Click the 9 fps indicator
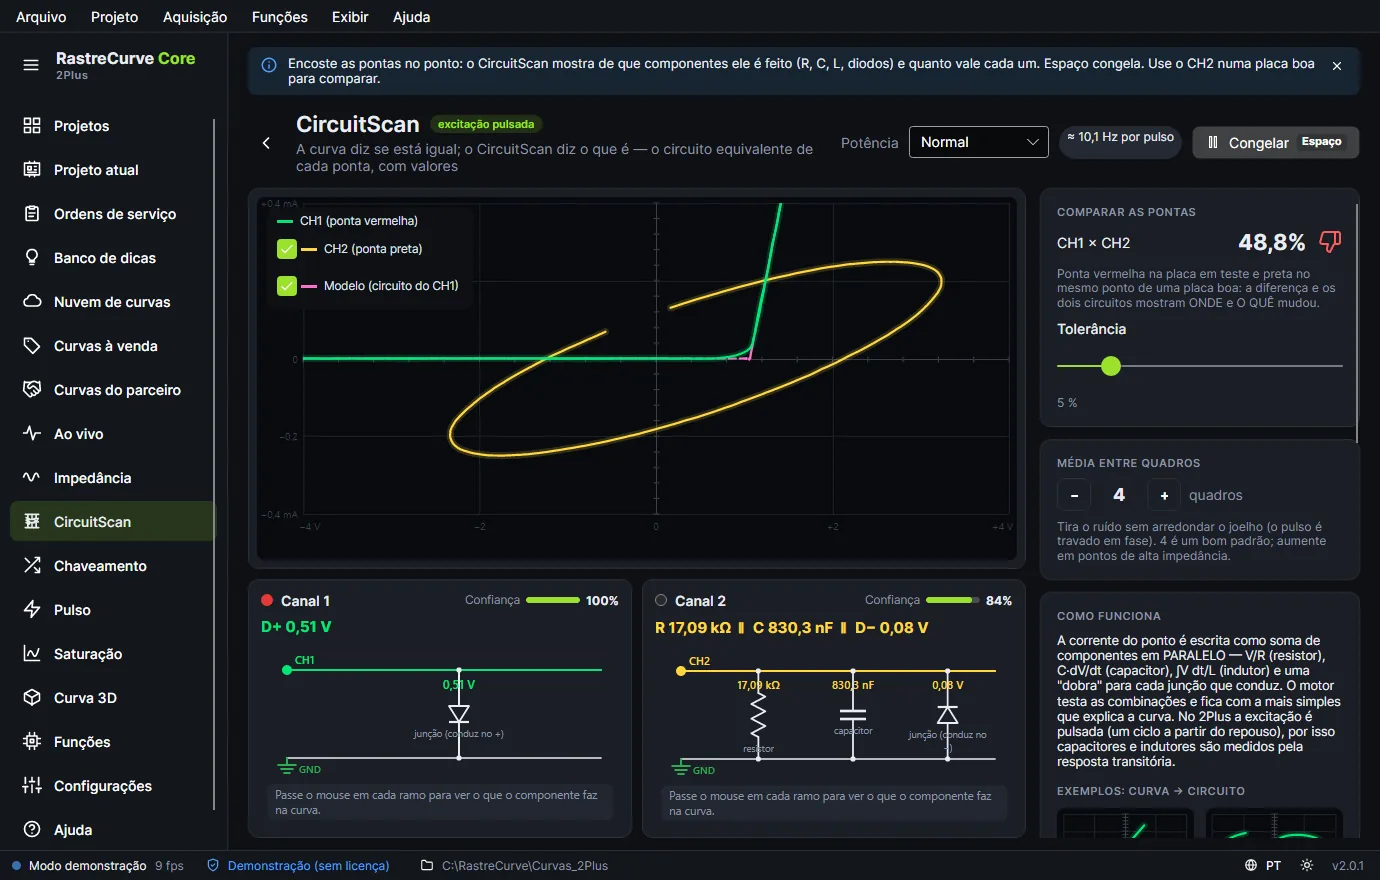The height and width of the screenshot is (880, 1380). click(169, 865)
